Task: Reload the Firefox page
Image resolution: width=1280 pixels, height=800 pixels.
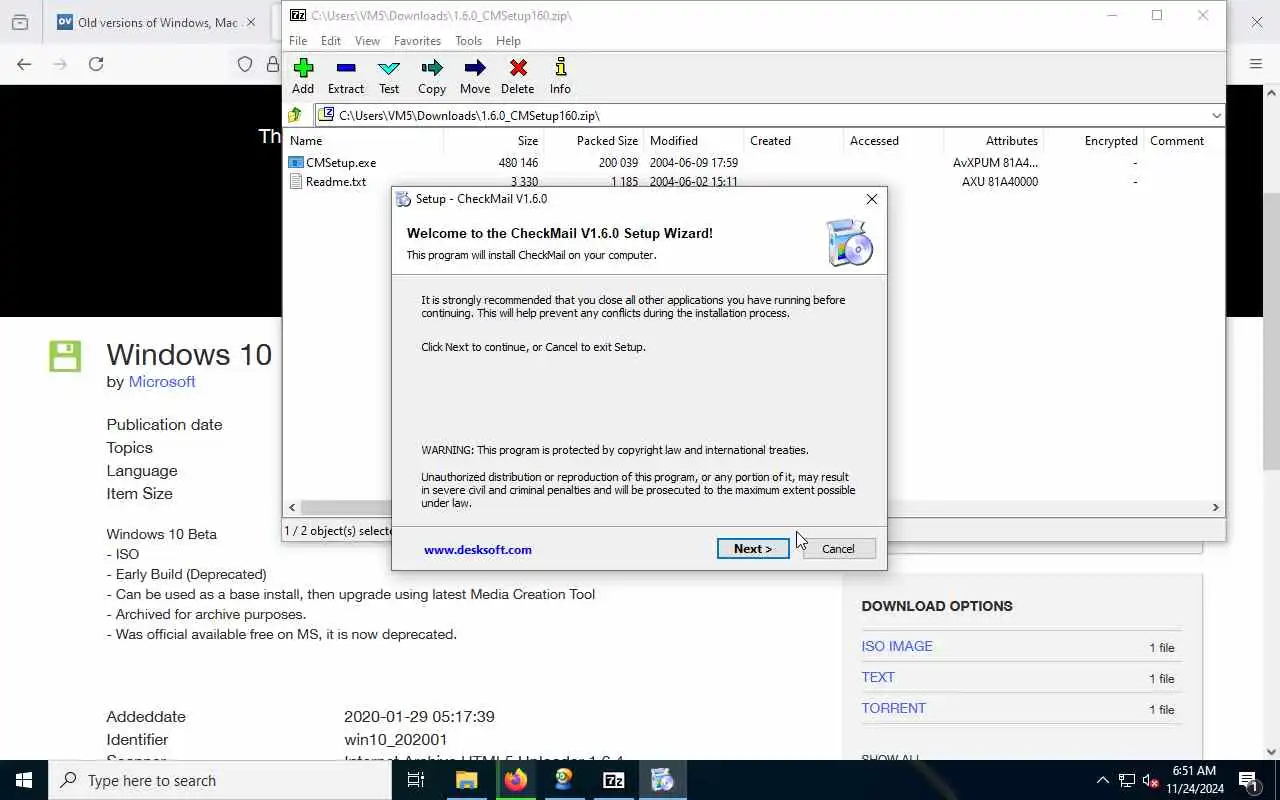Action: (96, 64)
